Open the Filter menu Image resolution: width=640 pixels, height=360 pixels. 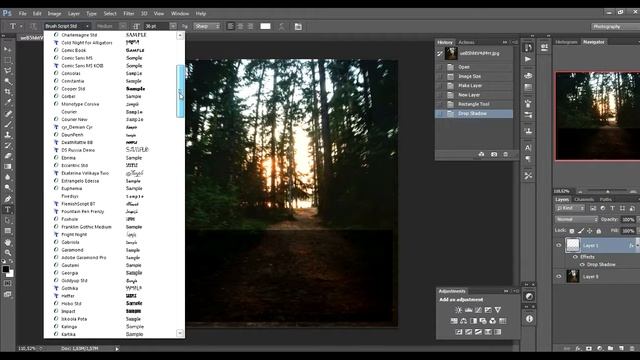pyautogui.click(x=129, y=13)
